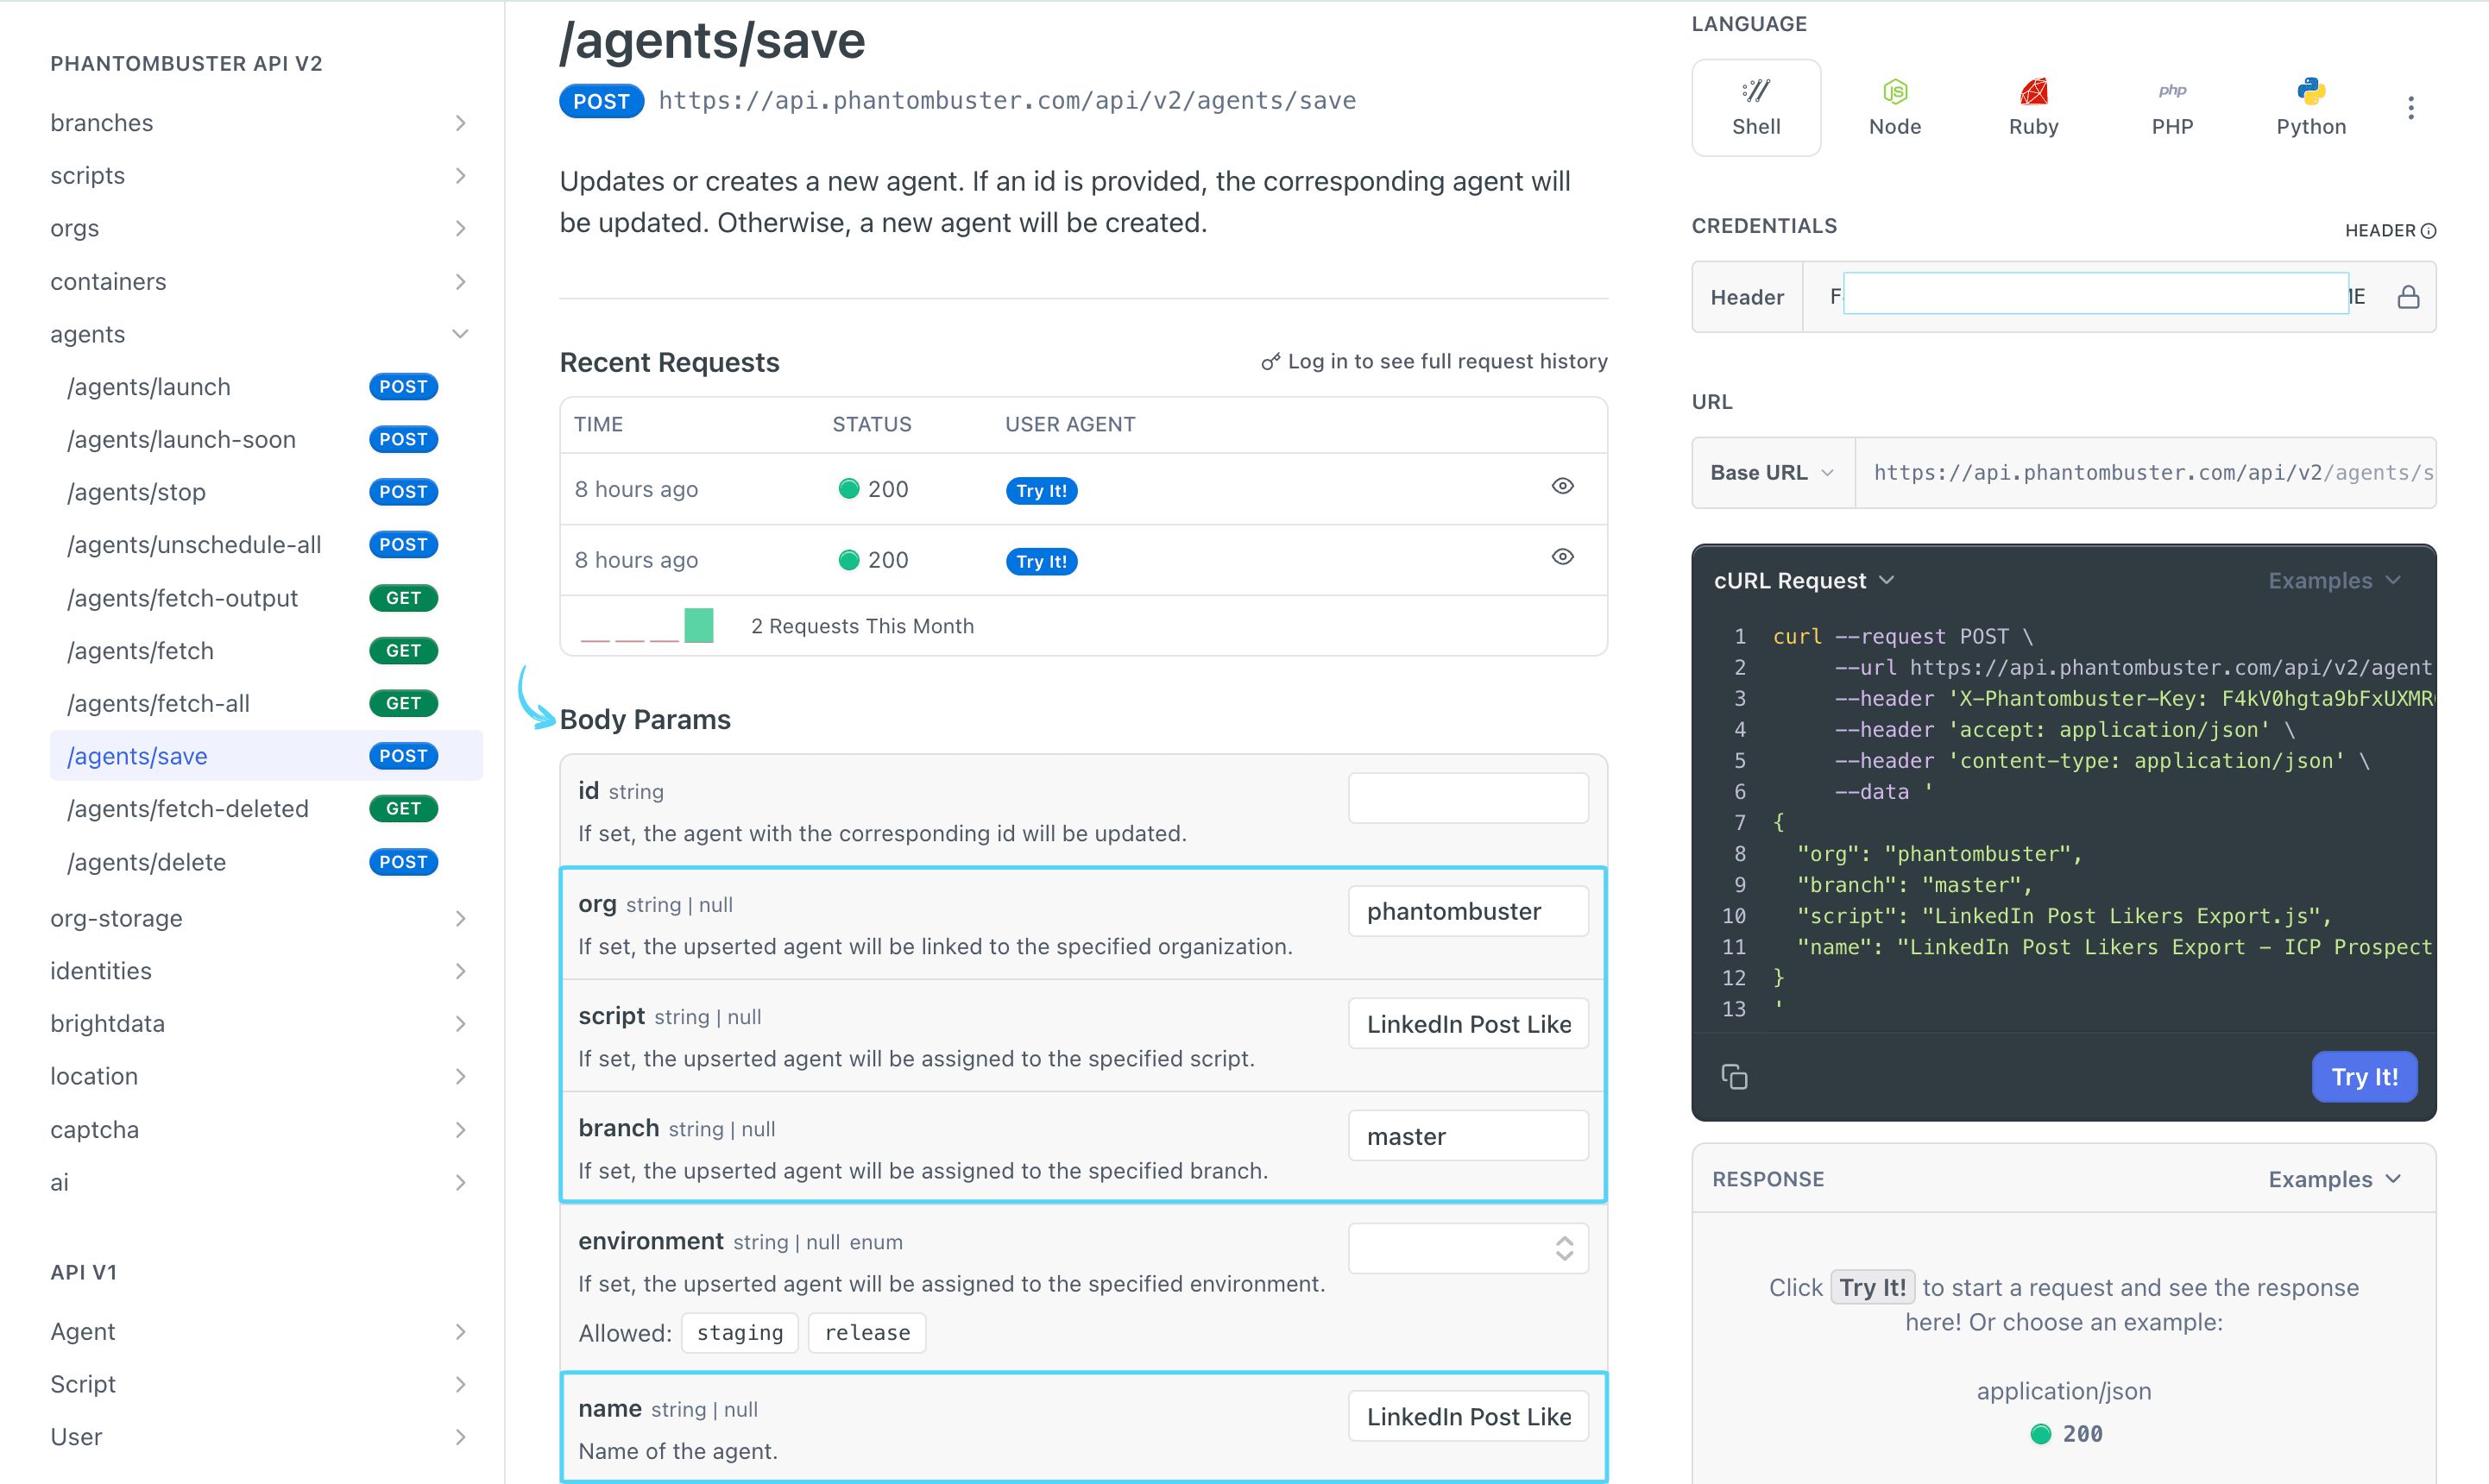Open /agents/launch-soon endpoint
This screenshot has height=1484, width=2489.
[x=266, y=440]
